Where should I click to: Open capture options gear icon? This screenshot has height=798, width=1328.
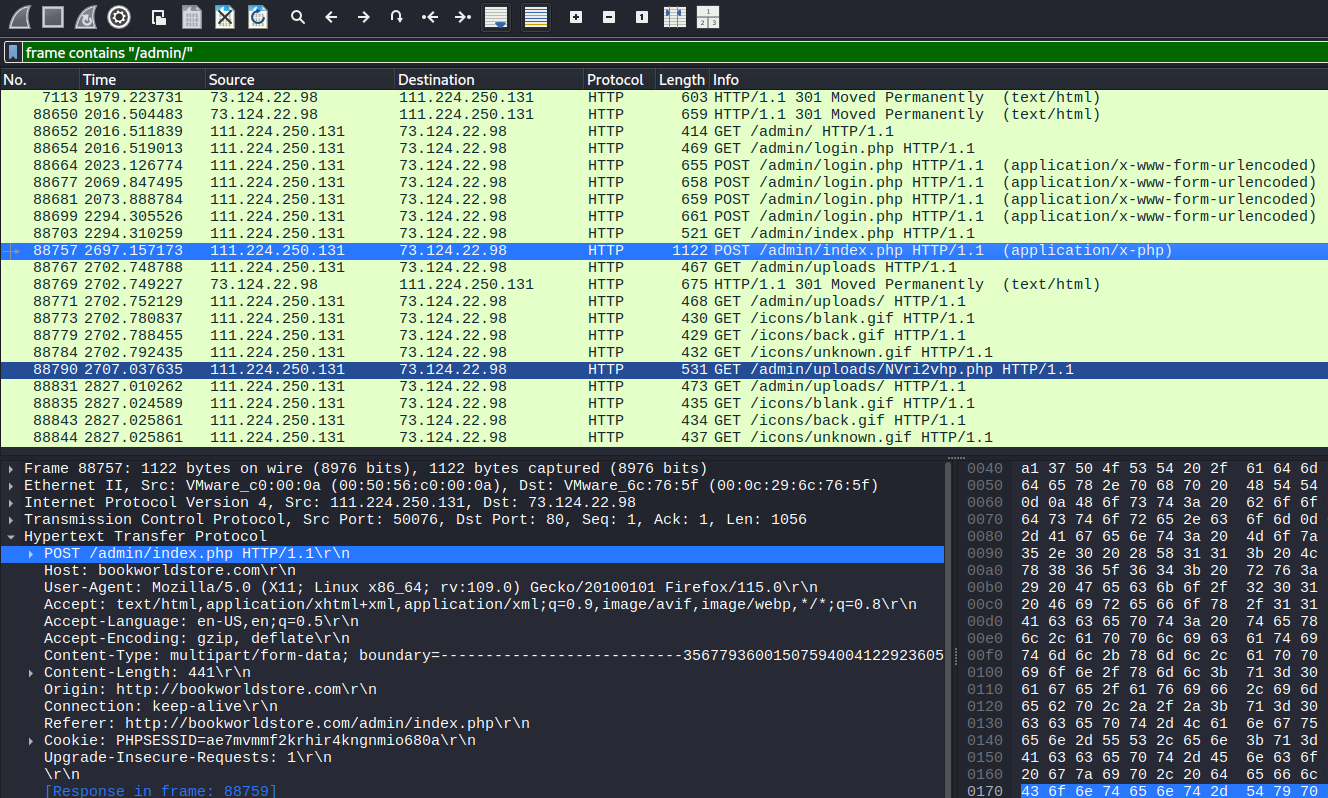(x=119, y=16)
